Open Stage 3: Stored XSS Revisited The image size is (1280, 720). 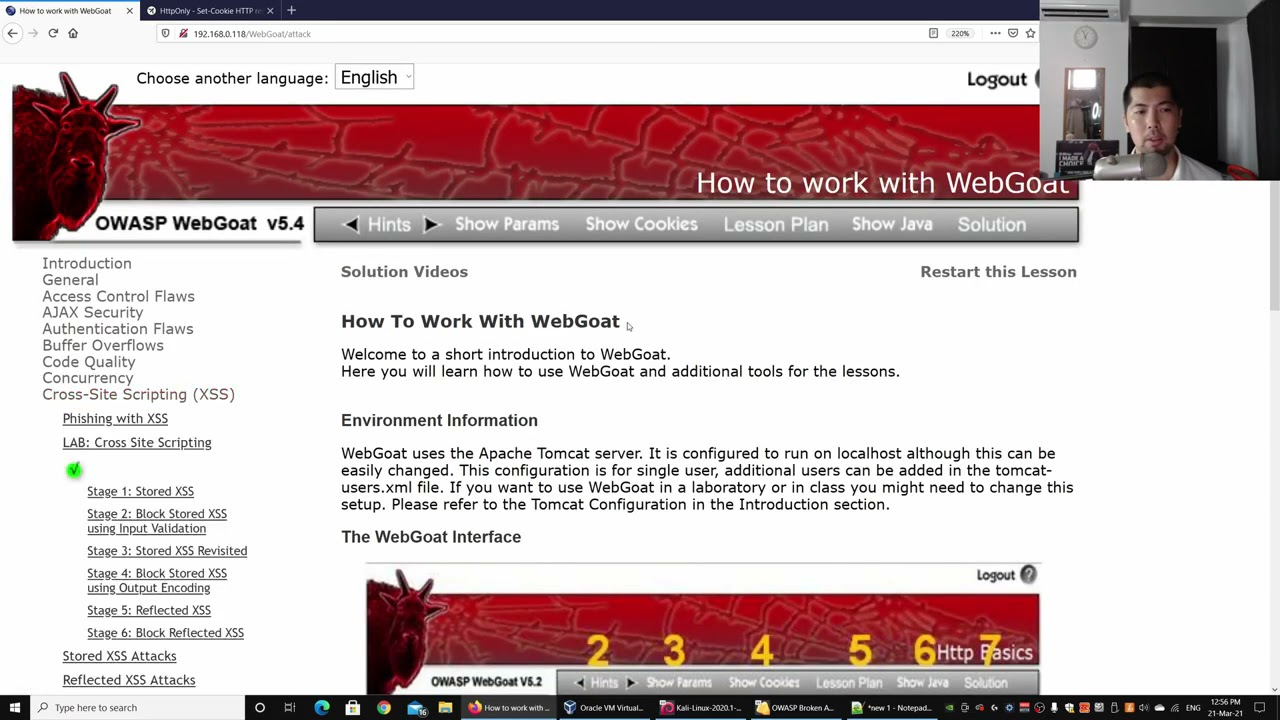(167, 551)
